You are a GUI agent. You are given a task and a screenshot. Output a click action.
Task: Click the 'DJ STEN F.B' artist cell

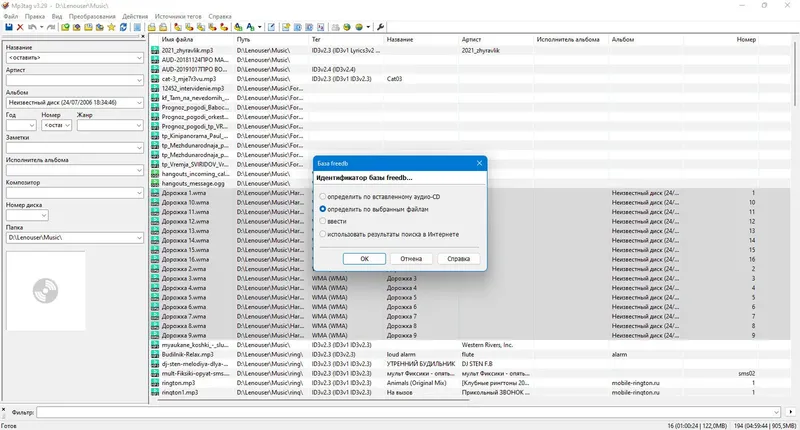click(477, 364)
